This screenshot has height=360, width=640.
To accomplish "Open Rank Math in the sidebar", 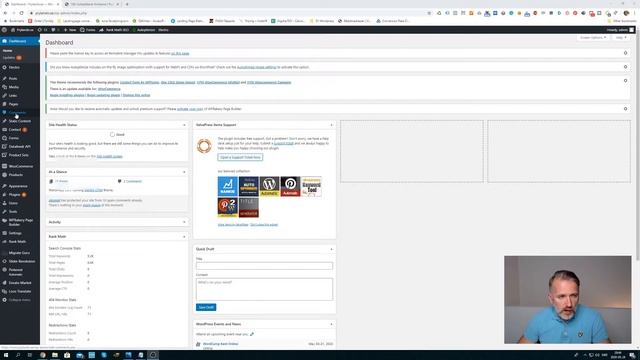I will coord(17,242).
